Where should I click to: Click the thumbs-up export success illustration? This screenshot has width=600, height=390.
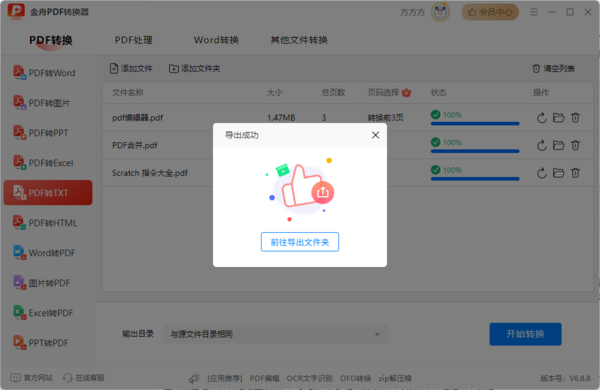click(x=300, y=189)
